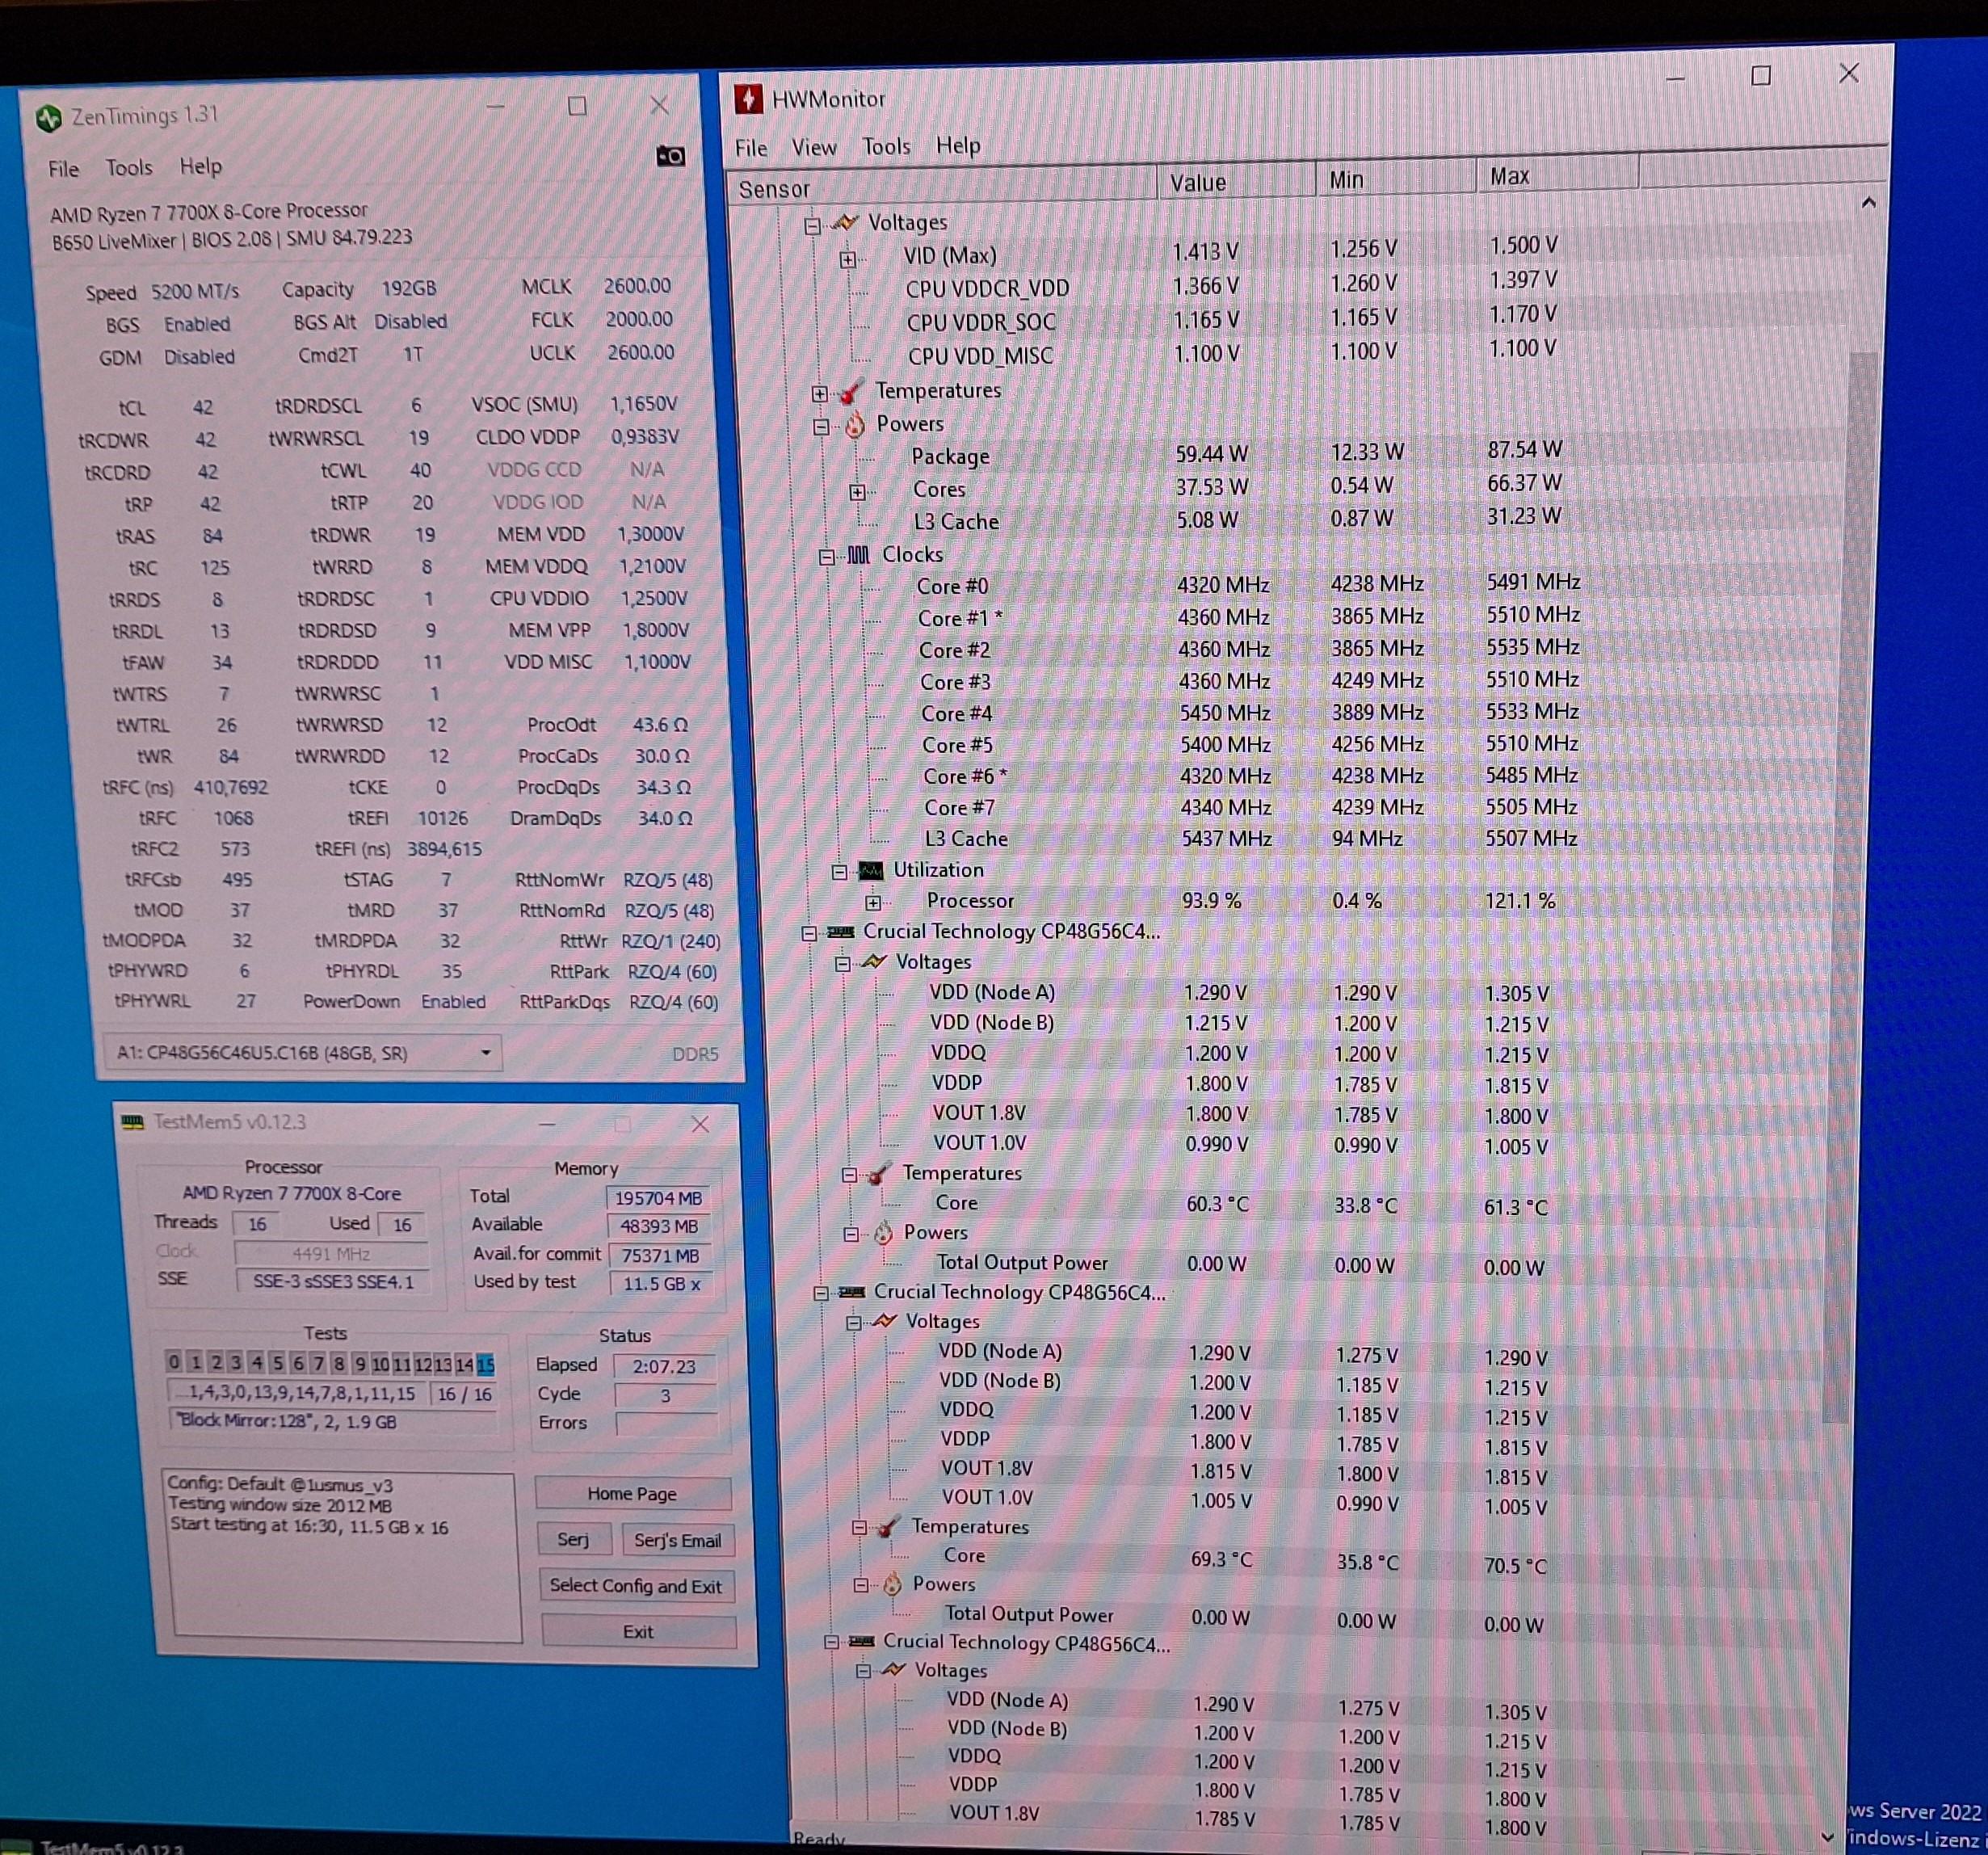Click the Errors field in TestMem5
The width and height of the screenshot is (1988, 1855).
(x=665, y=1424)
